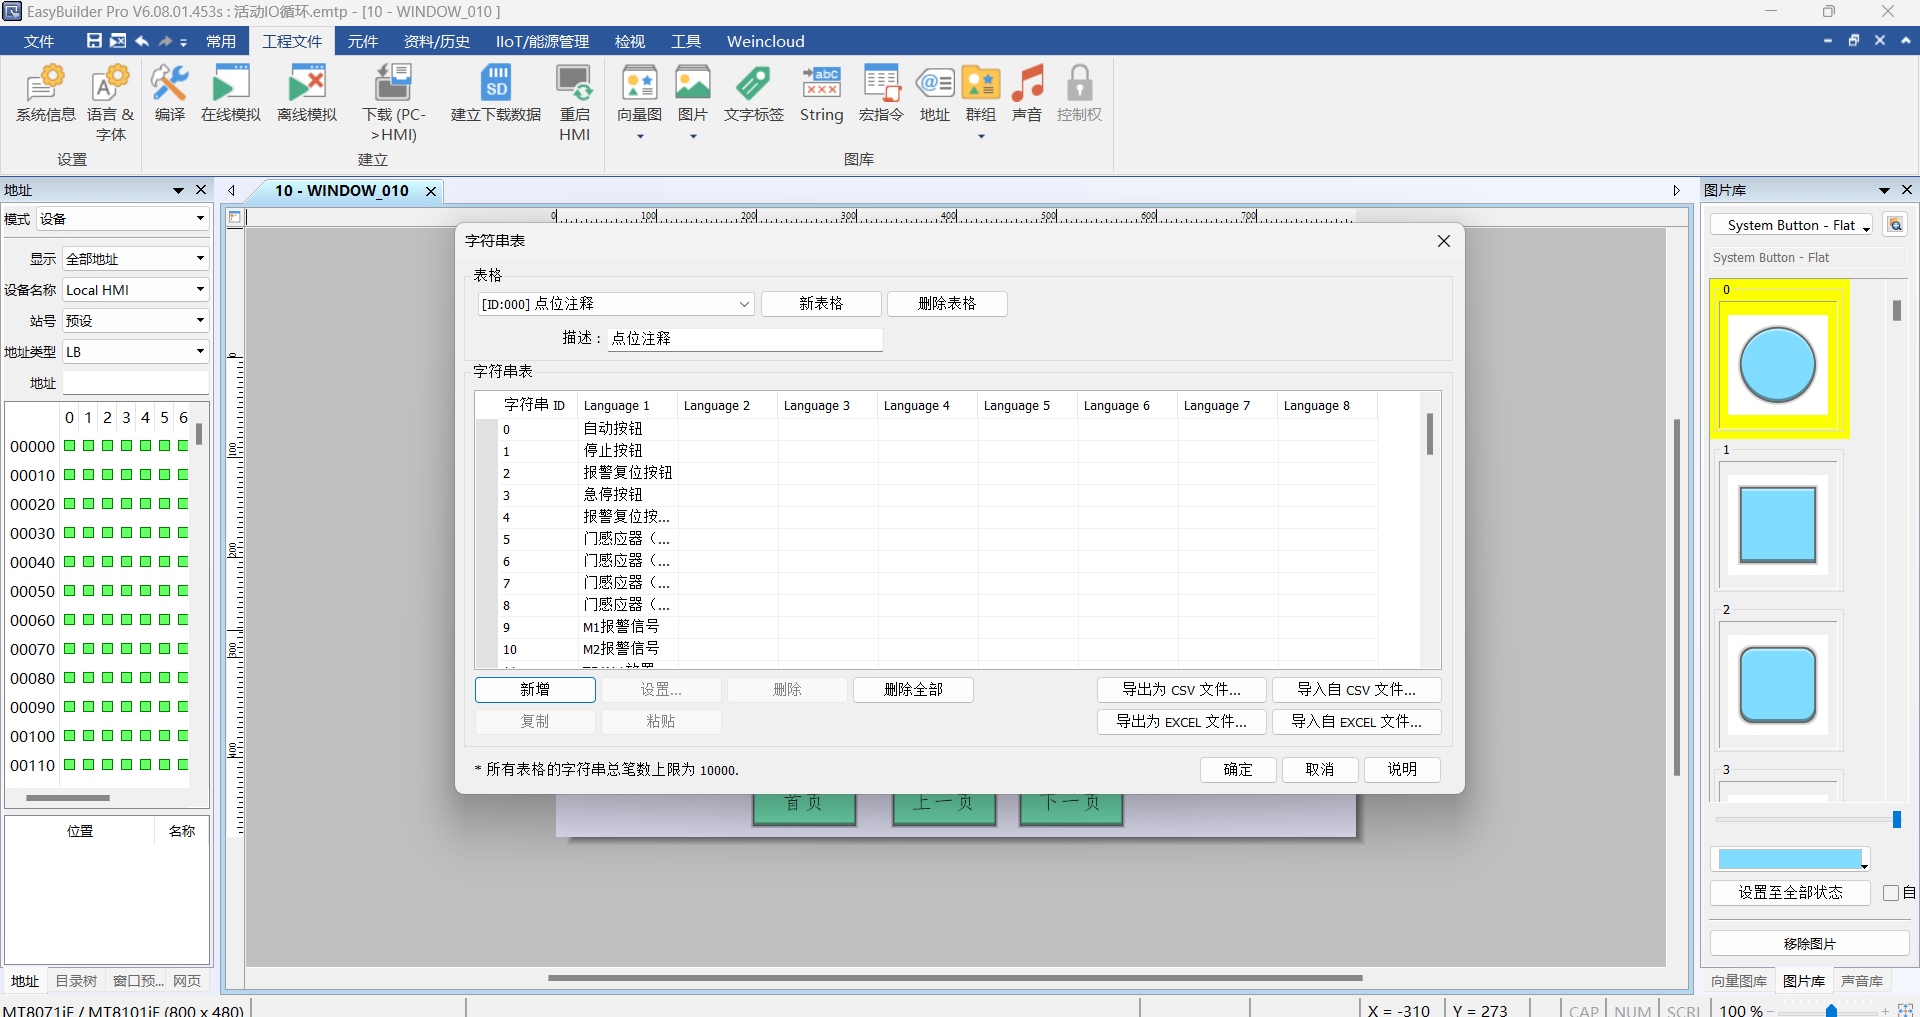
Task: Toggle LB bit 00000 column 0
Action: (70, 446)
